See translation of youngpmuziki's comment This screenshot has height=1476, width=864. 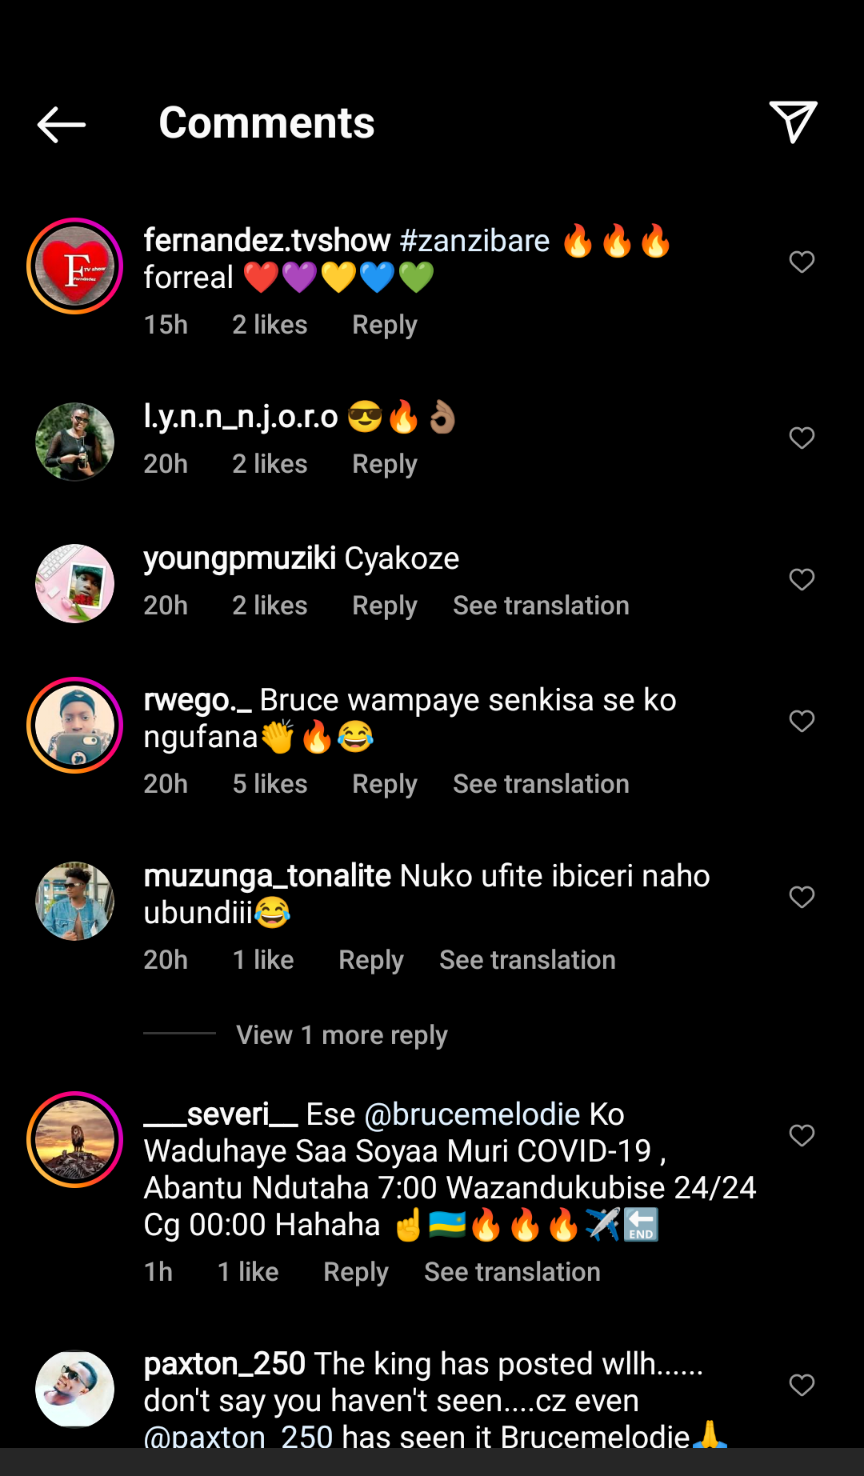pyautogui.click(x=540, y=606)
